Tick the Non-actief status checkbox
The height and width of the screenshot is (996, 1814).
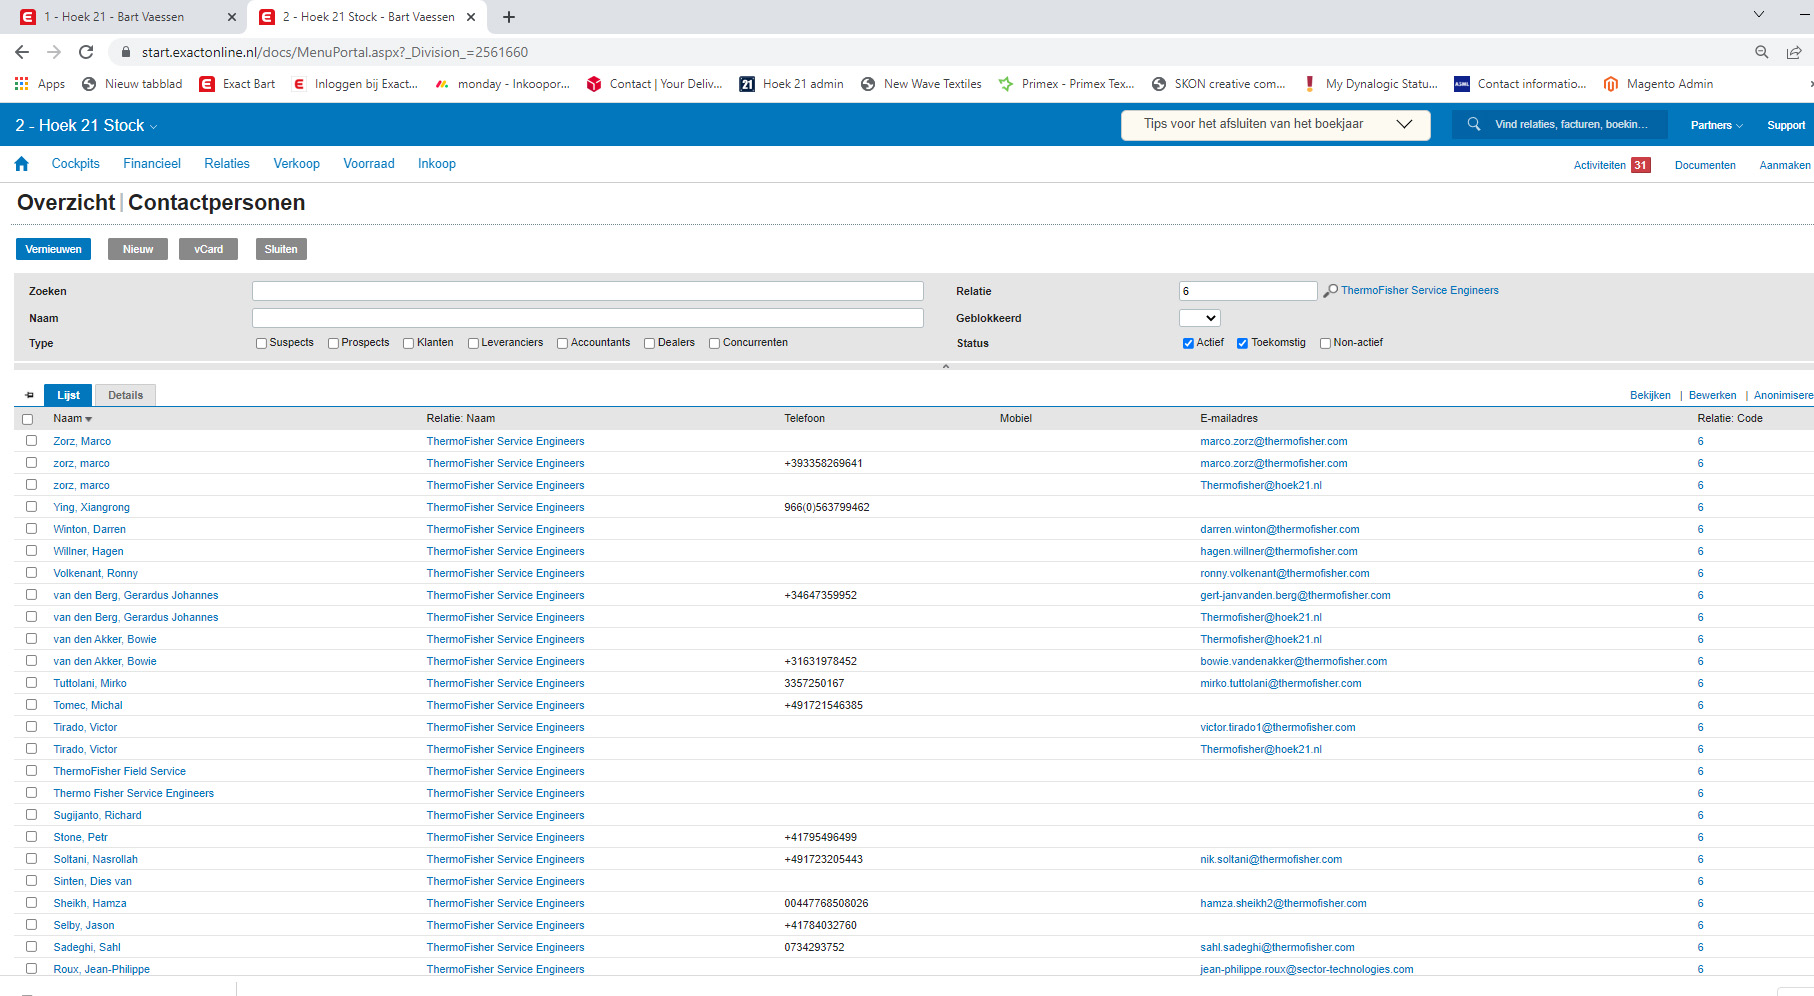1325,343
